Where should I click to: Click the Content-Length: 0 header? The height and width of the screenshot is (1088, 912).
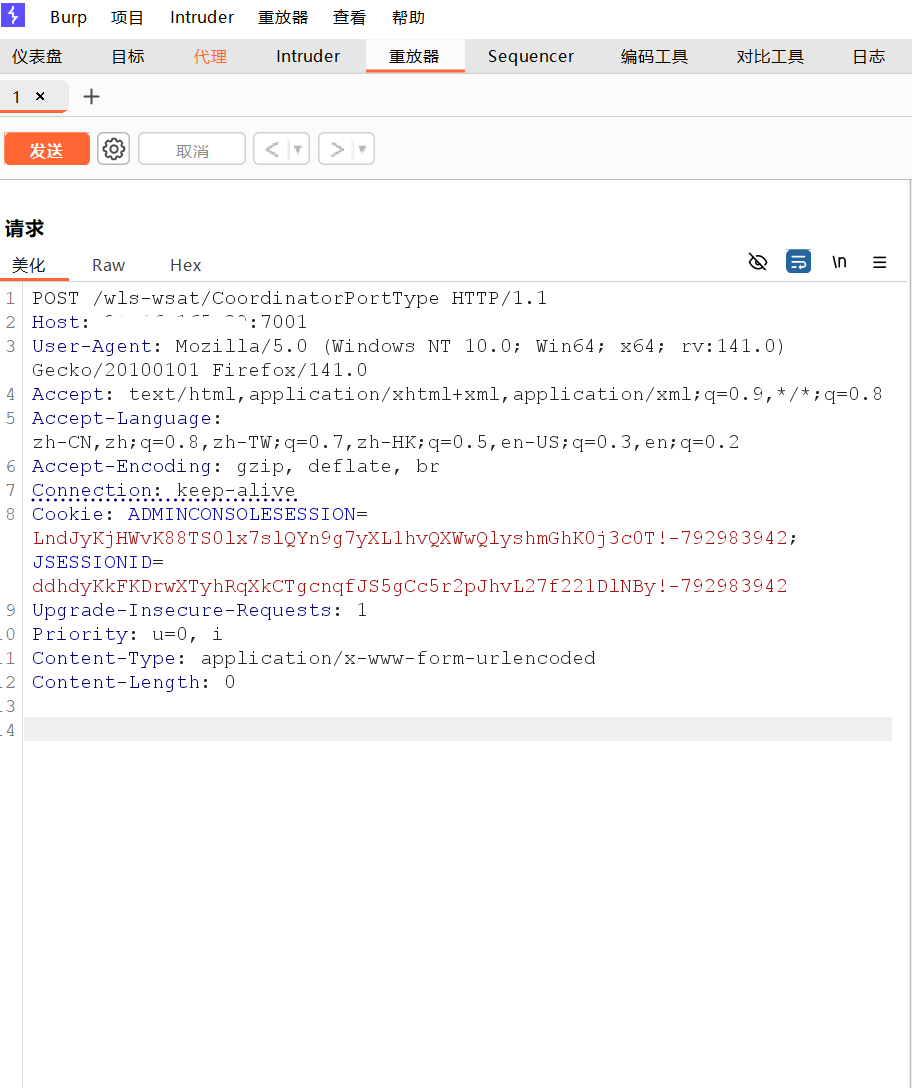point(133,683)
